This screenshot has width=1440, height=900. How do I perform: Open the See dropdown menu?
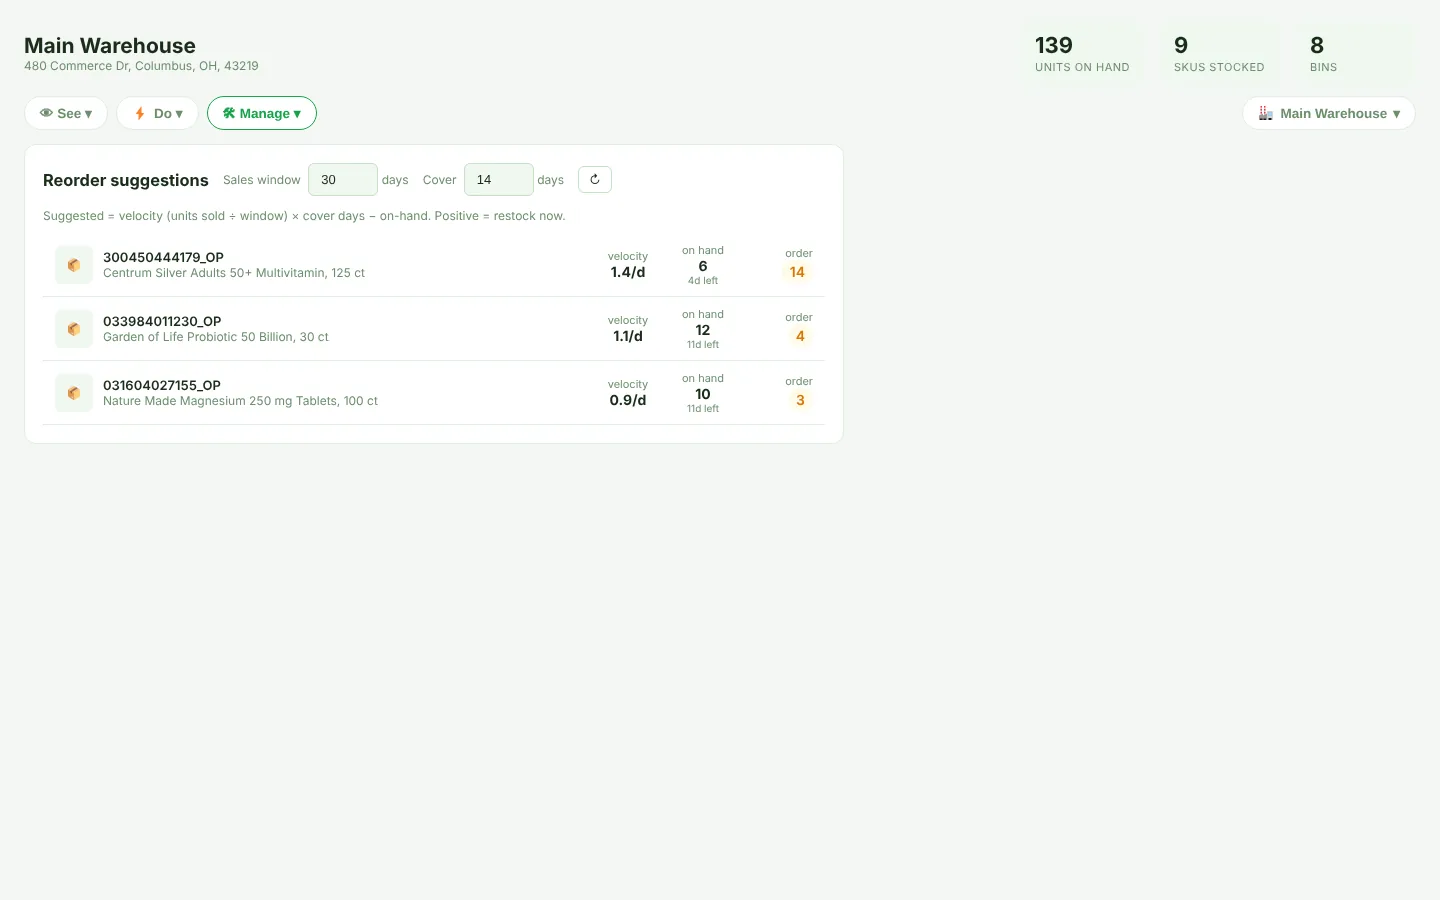click(x=66, y=113)
